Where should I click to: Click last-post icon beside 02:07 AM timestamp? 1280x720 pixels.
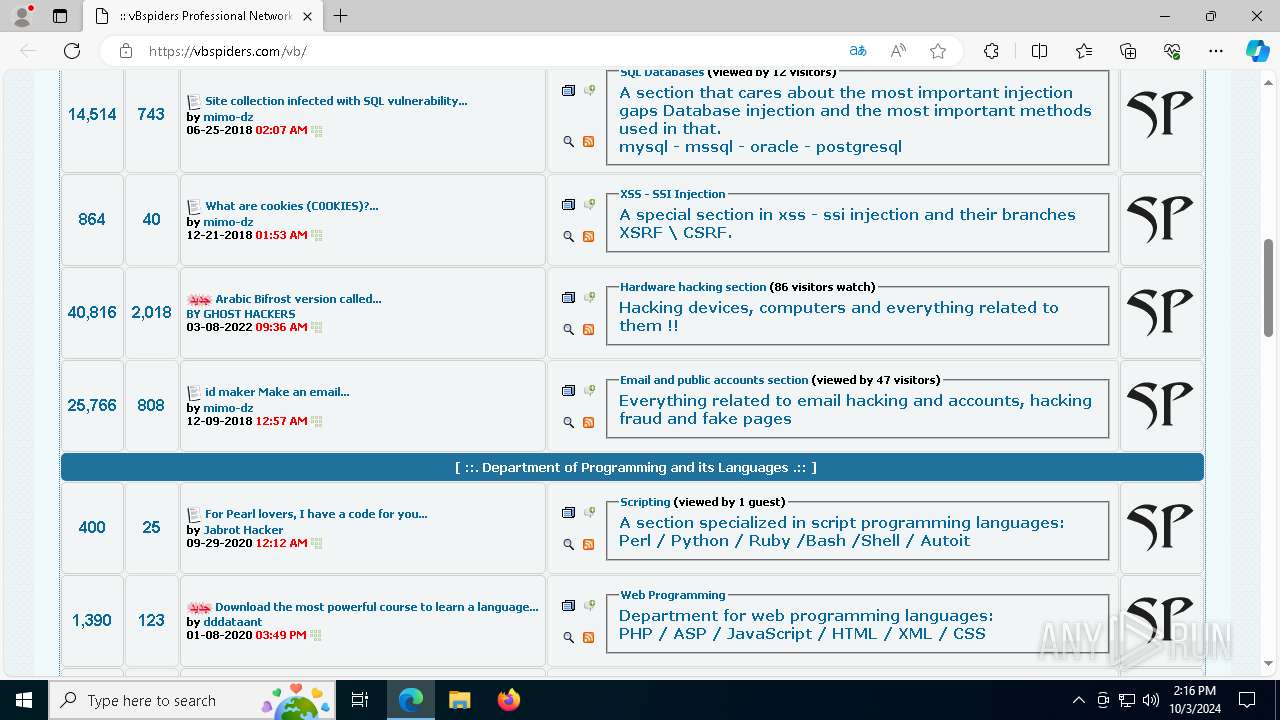coord(317,131)
